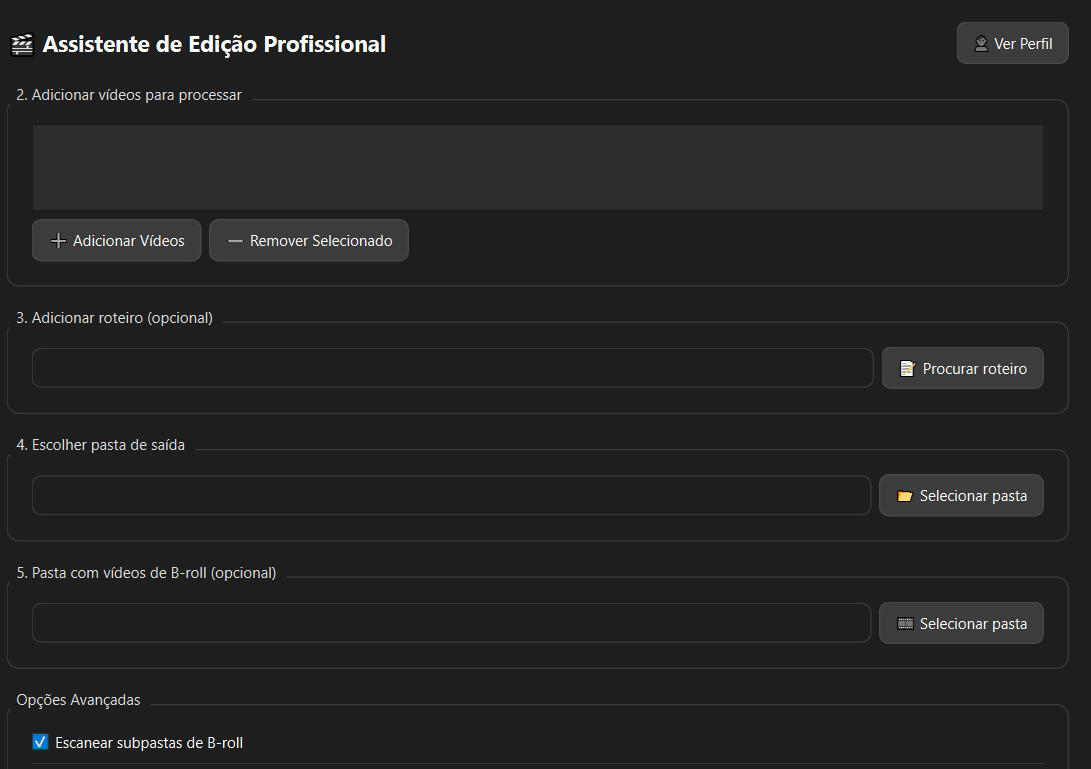Click the clapperboard icon beside the app title

[22, 45]
